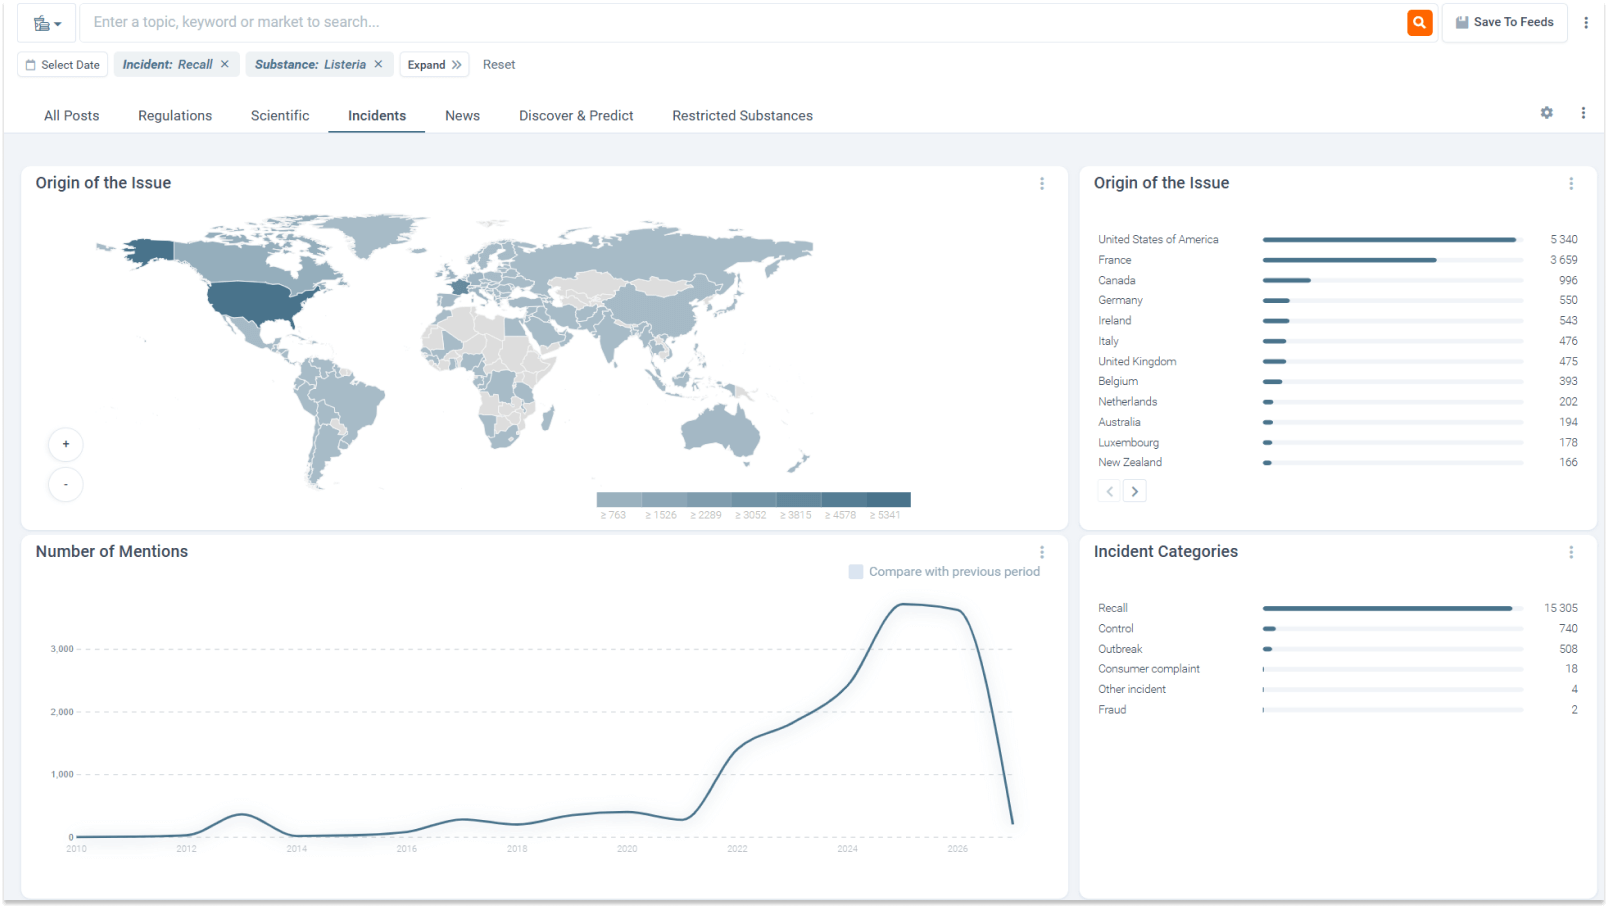Viewport: 1608px width, 908px height.
Task: Zoom out on the world map
Action: click(x=66, y=485)
